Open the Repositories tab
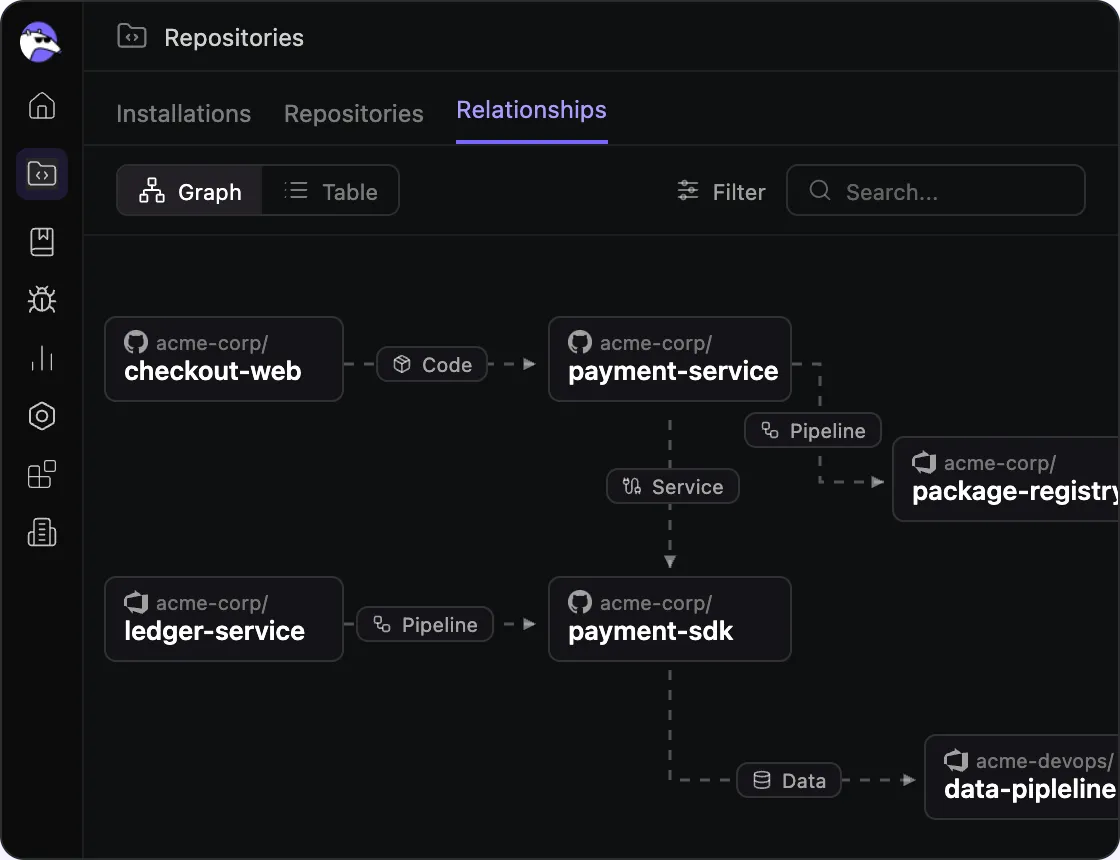The image size is (1120, 860). pos(354,114)
